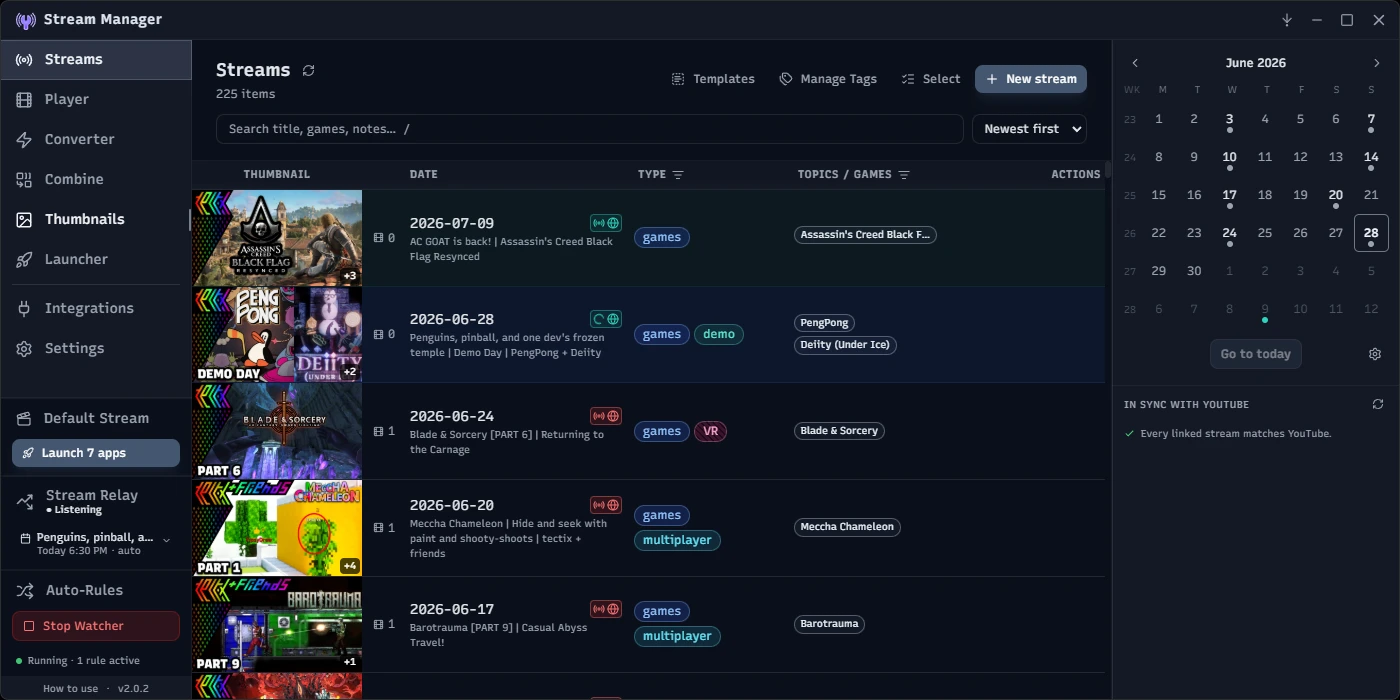
Task: Click the 2026-06-28 date title
Action: tap(452, 319)
